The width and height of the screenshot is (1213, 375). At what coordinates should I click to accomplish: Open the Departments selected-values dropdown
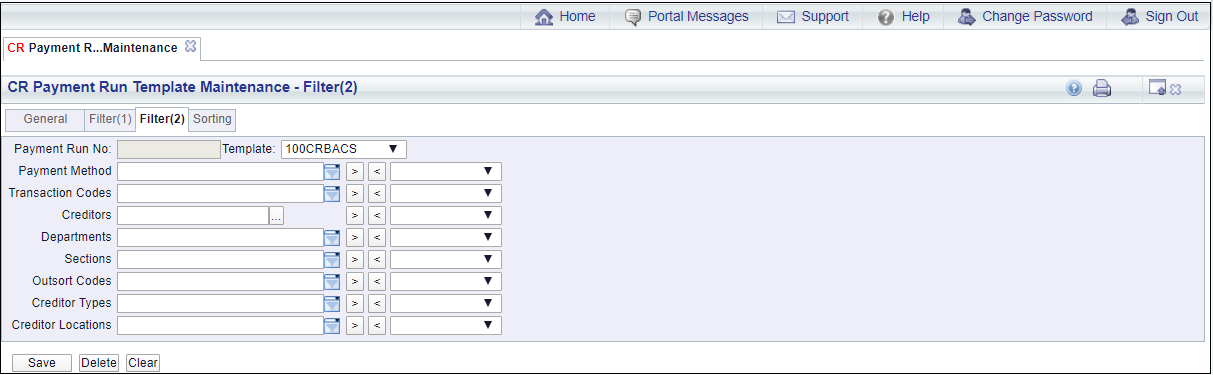[x=446, y=237]
